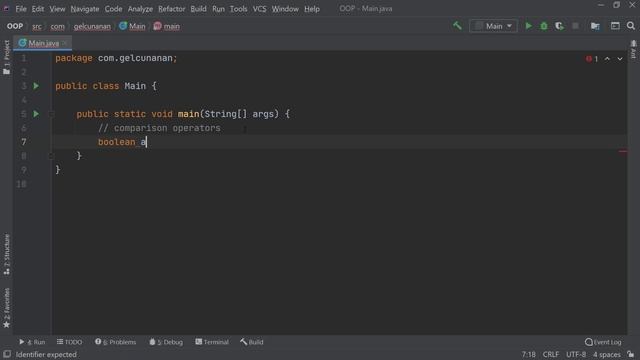
Task: Open the Event Log
Action: tap(603, 342)
